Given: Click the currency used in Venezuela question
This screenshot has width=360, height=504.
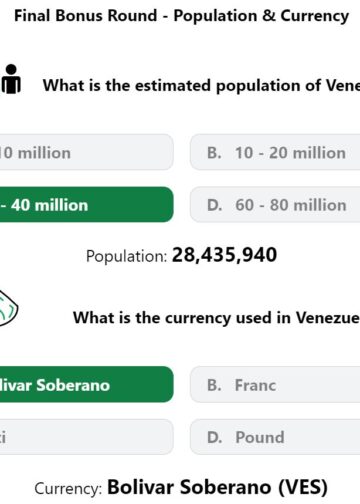Looking at the screenshot, I should pyautogui.click(x=216, y=318).
